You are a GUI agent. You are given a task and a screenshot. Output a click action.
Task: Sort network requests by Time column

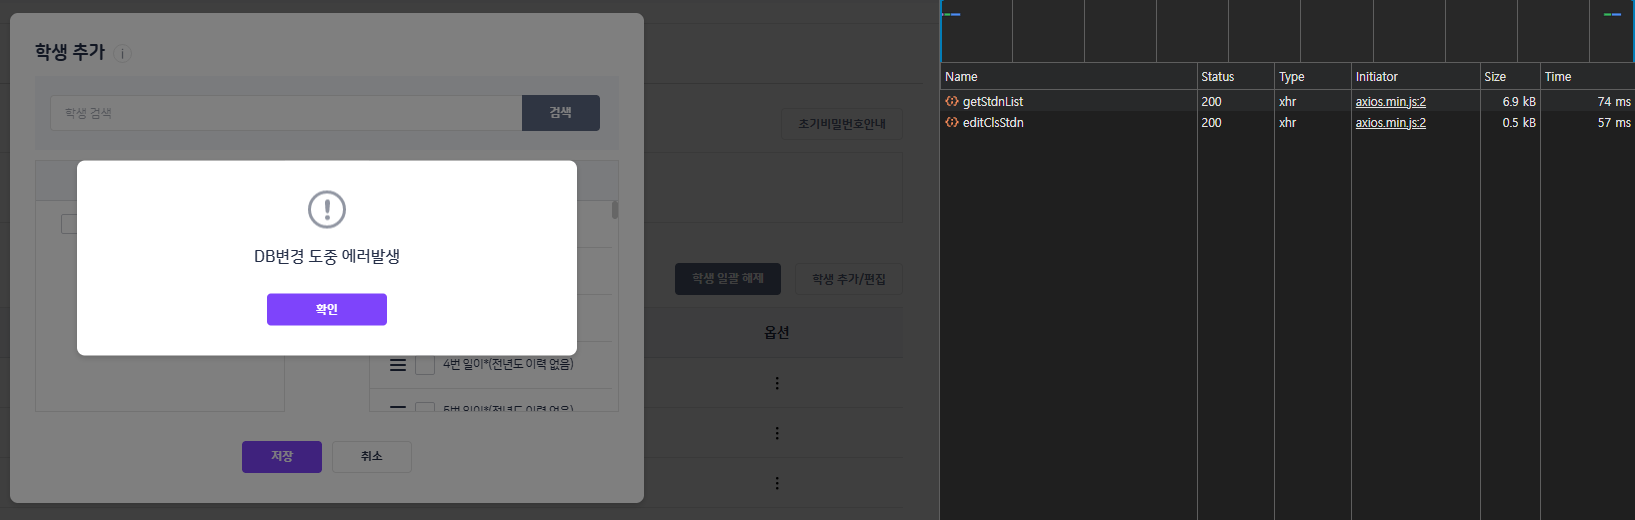coord(1585,77)
